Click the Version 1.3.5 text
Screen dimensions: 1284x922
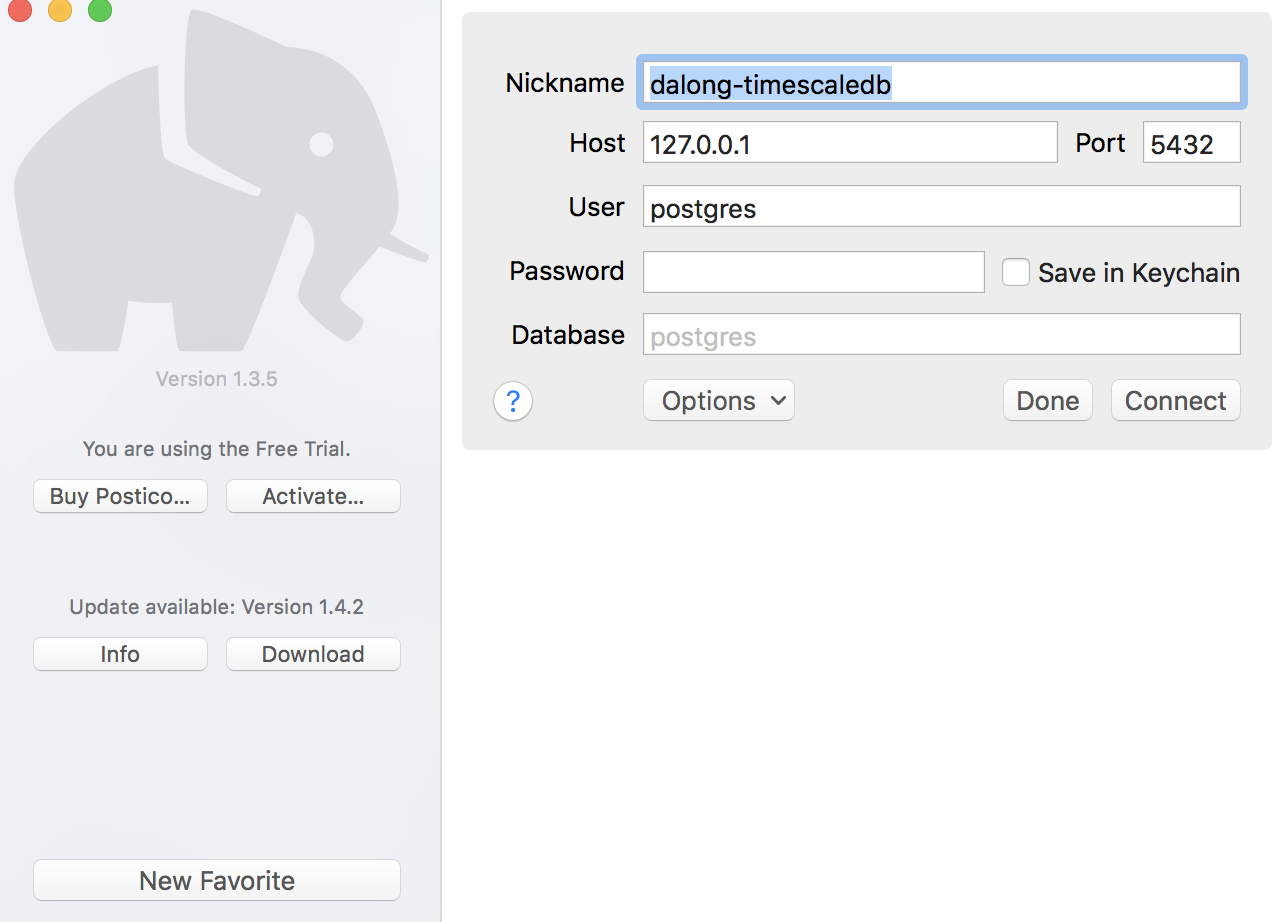tap(217, 379)
